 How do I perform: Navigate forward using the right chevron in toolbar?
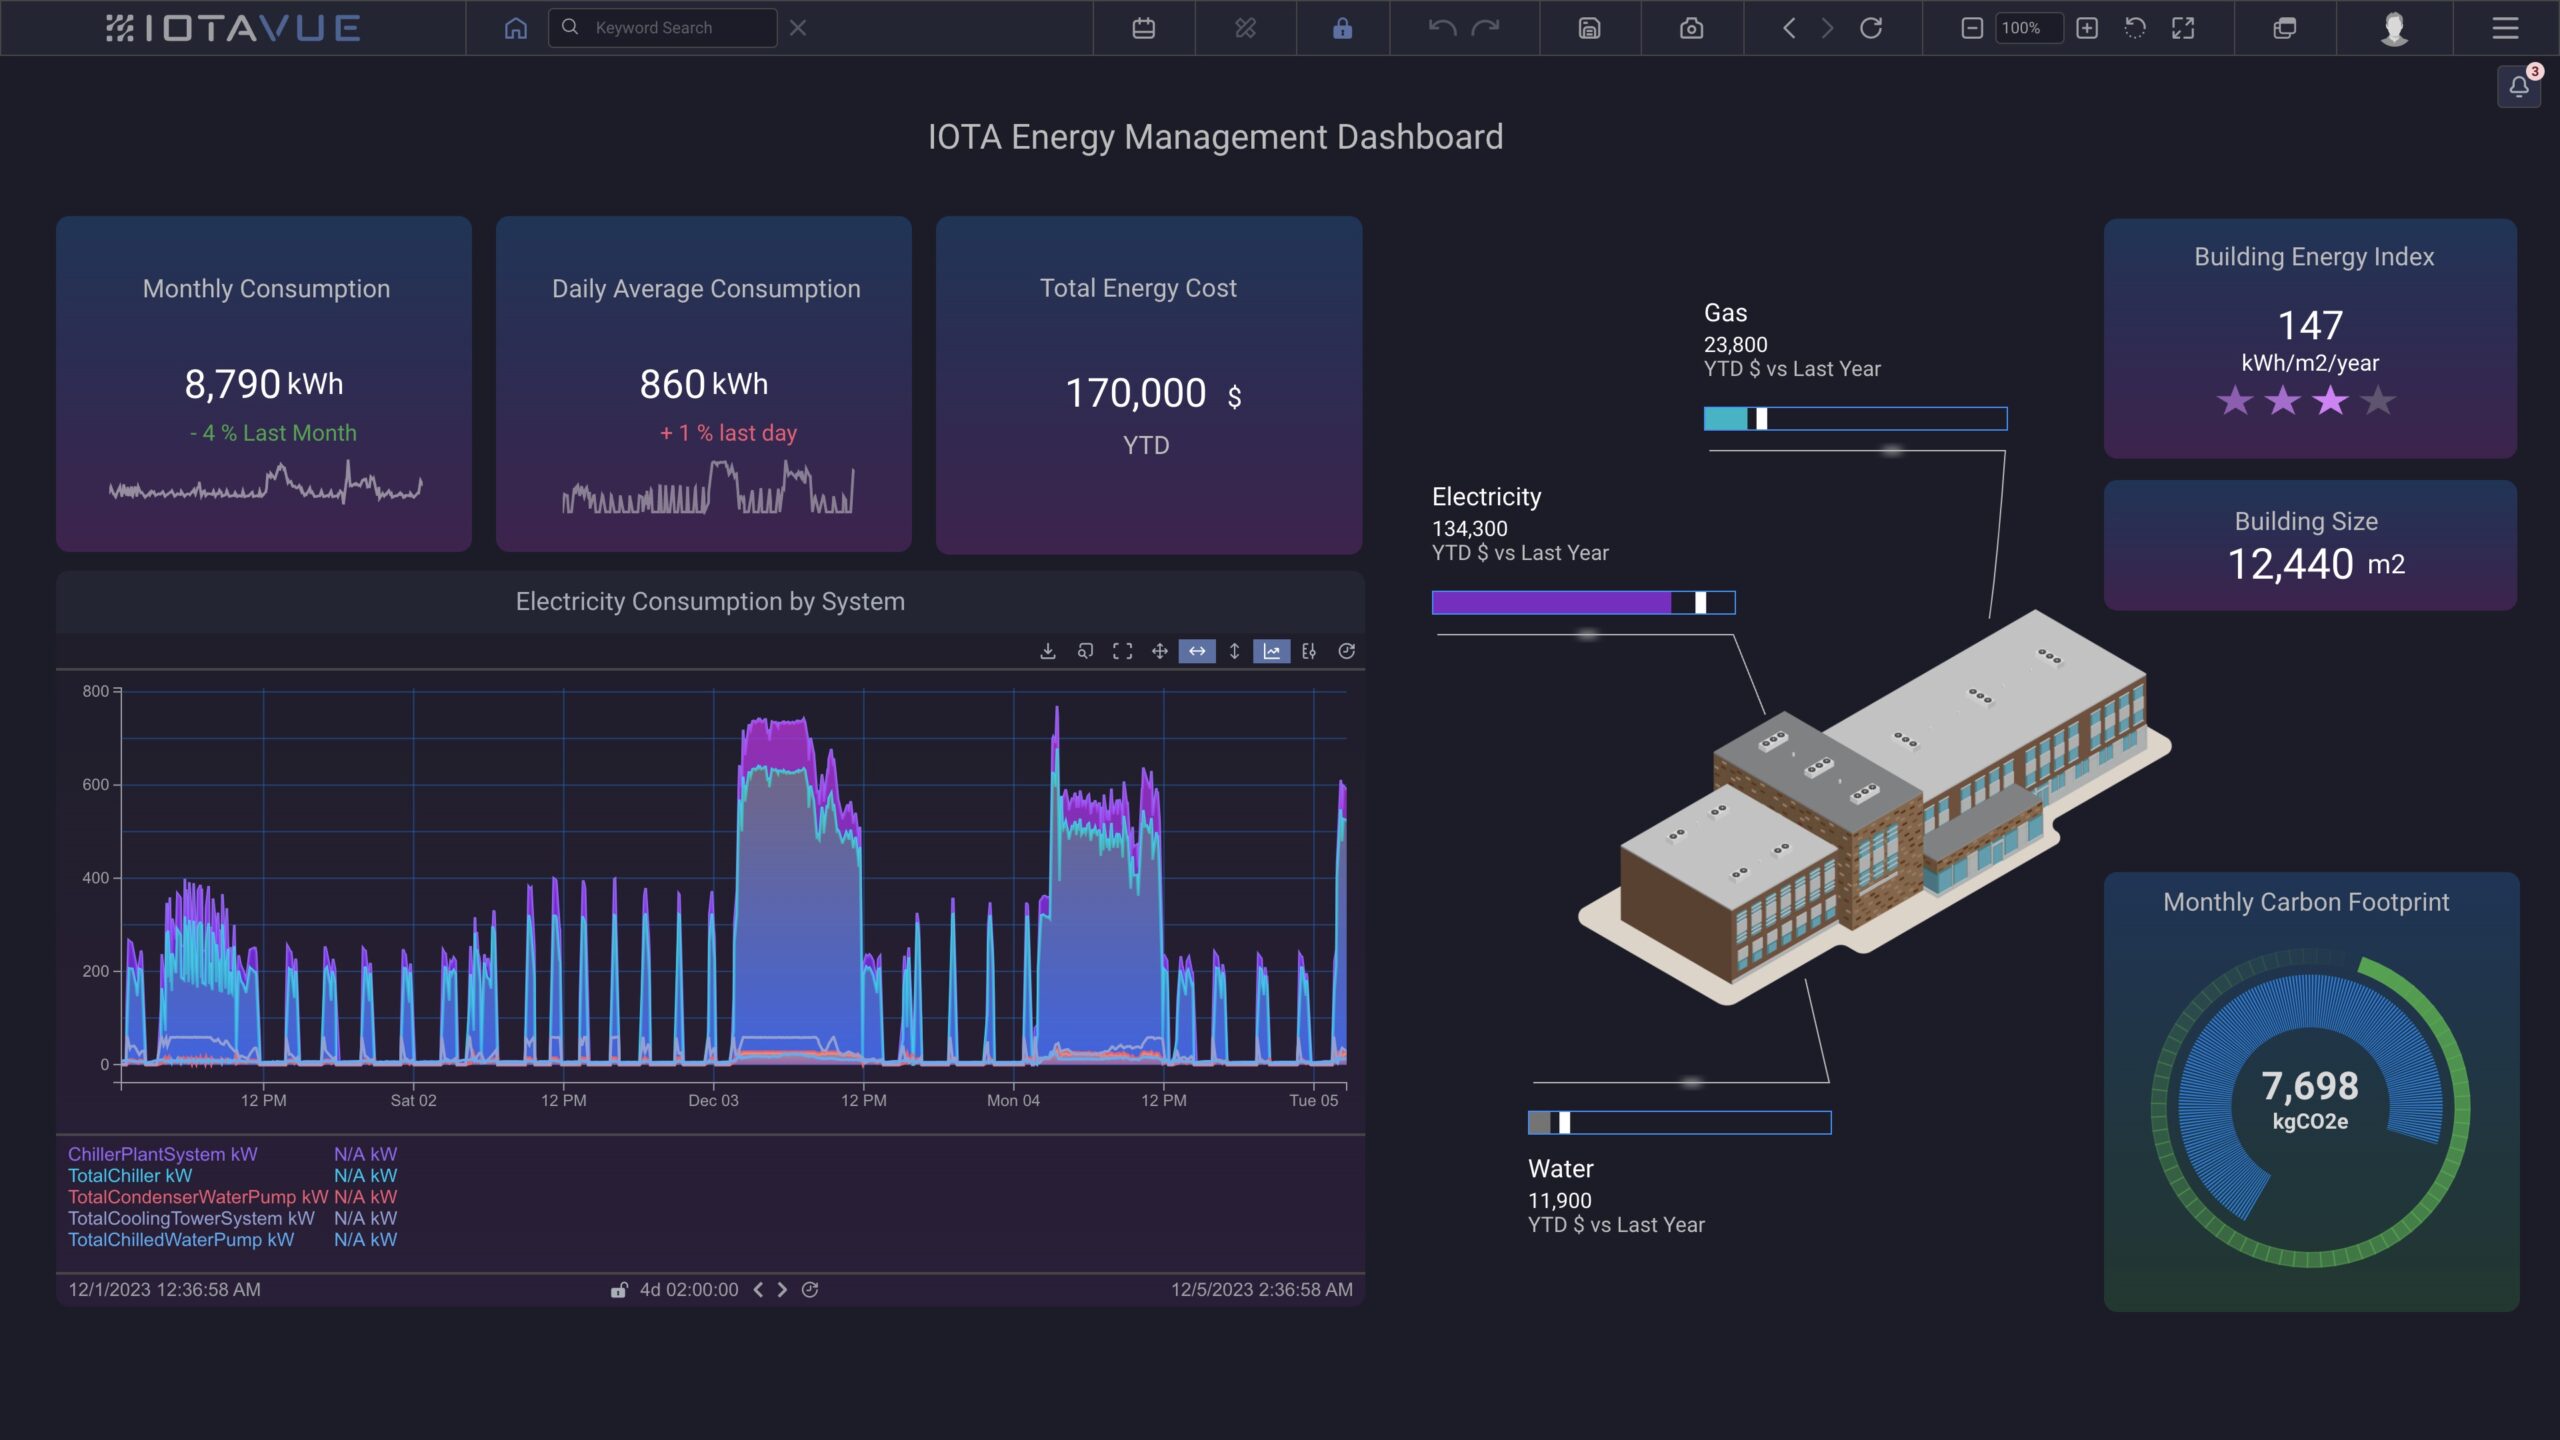click(x=1828, y=28)
